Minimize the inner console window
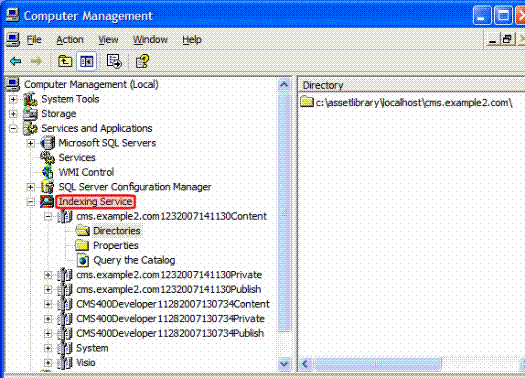 (492, 40)
